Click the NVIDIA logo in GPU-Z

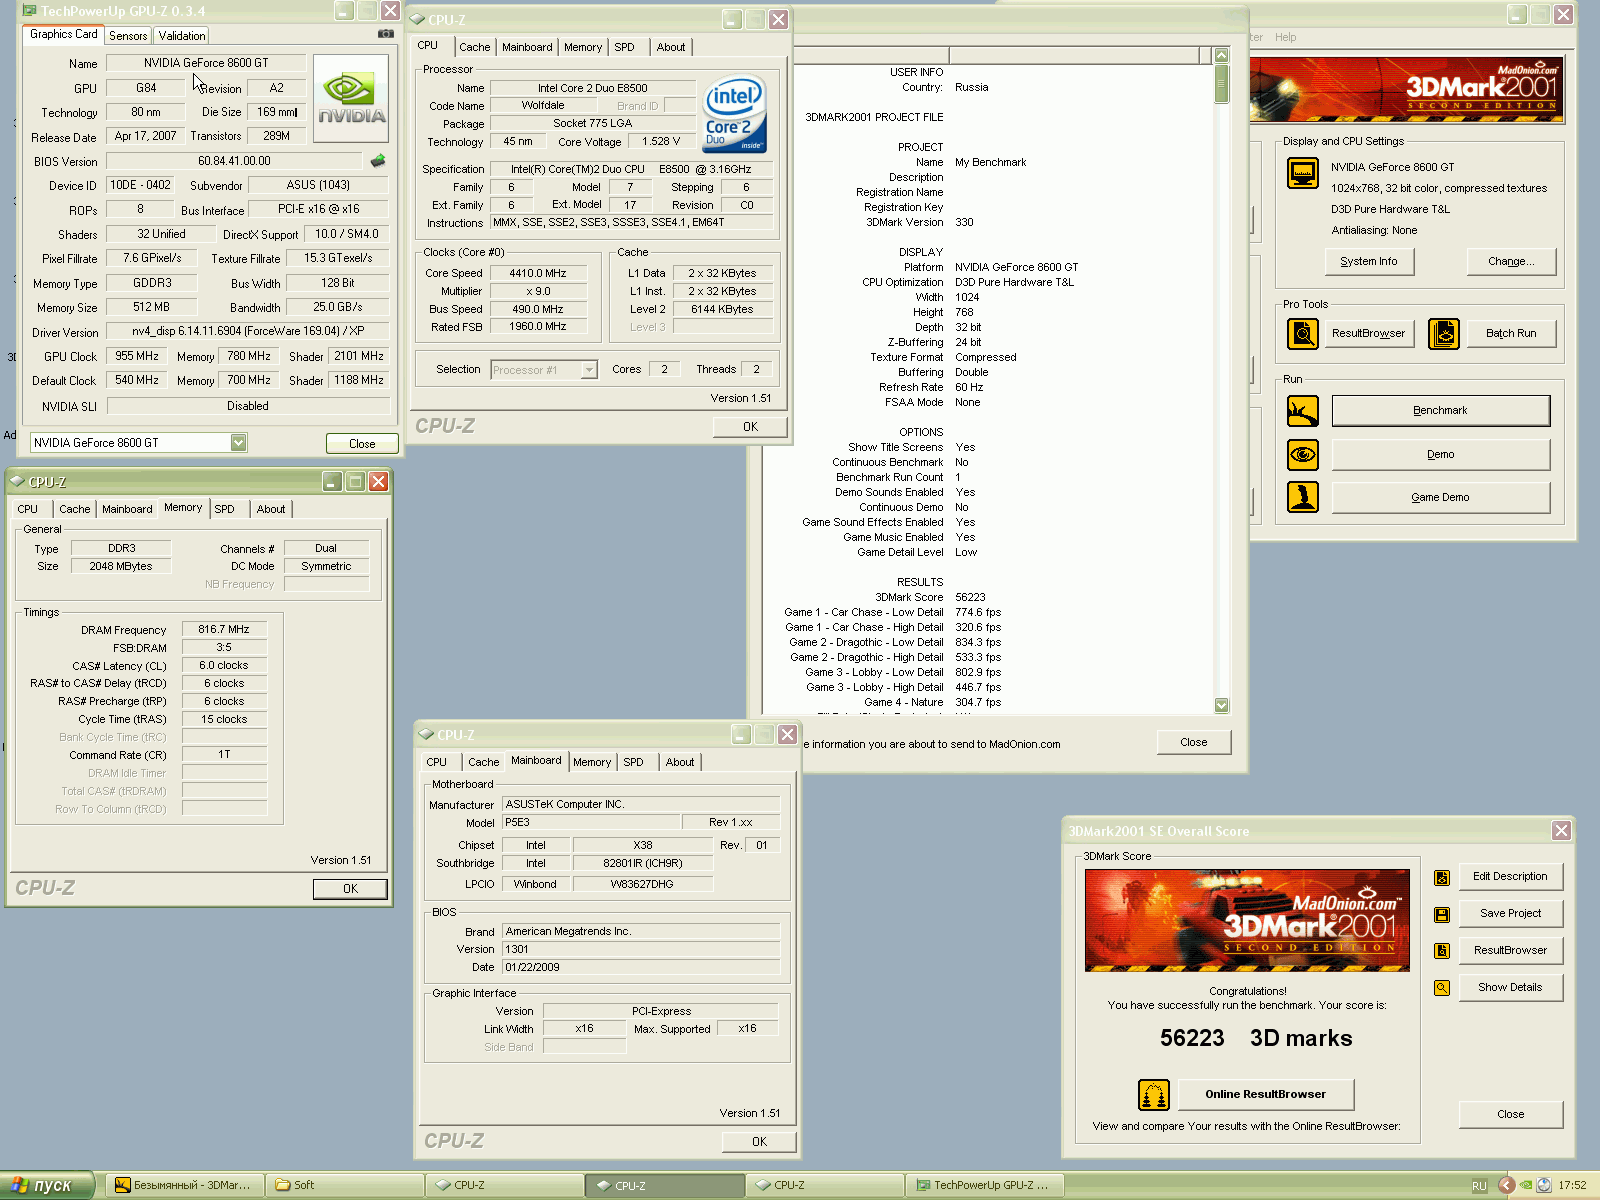pyautogui.click(x=351, y=99)
